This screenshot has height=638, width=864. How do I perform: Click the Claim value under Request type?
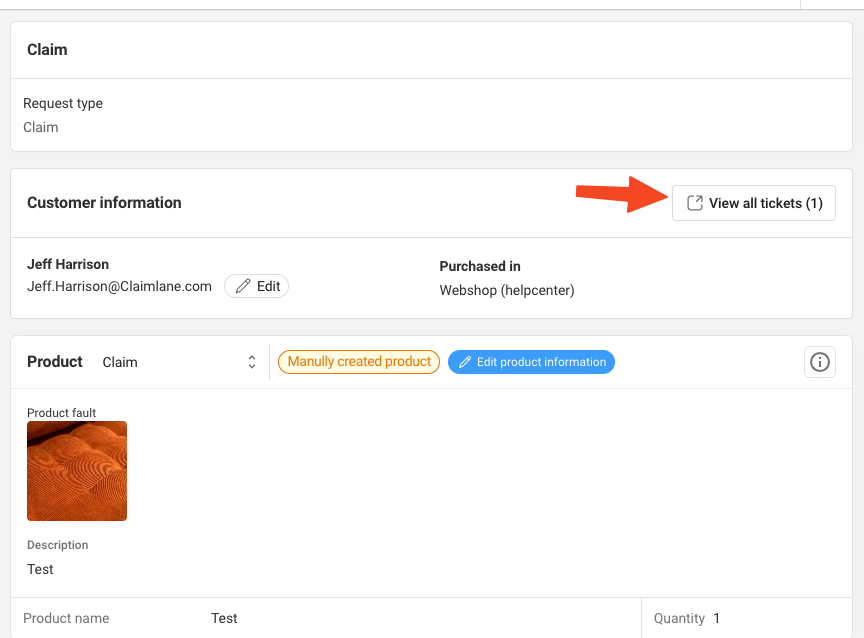tap(41, 127)
